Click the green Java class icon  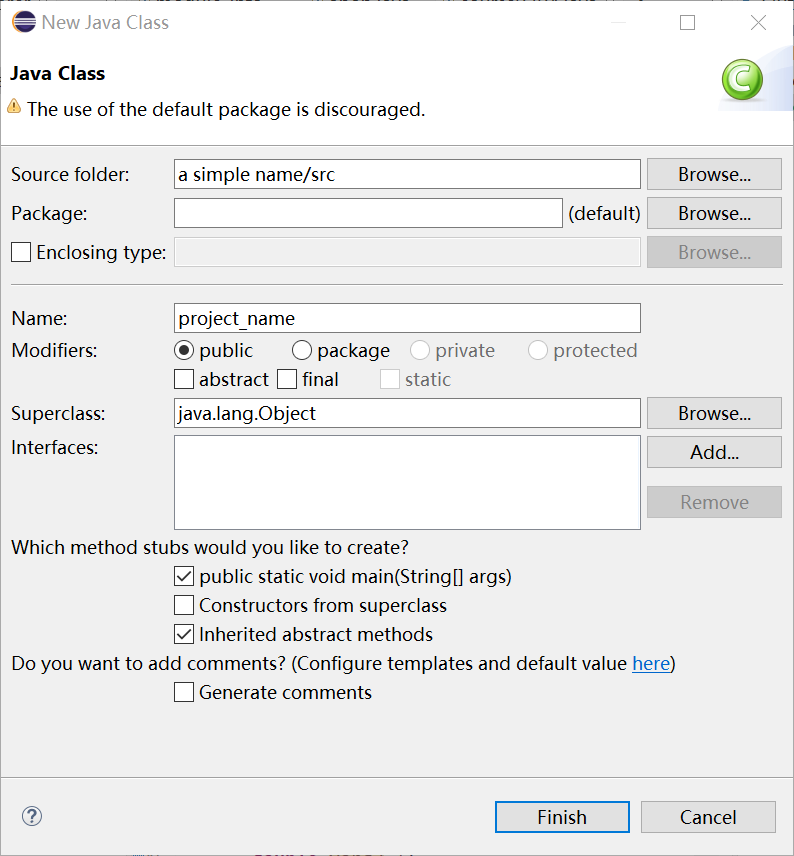coord(742,80)
